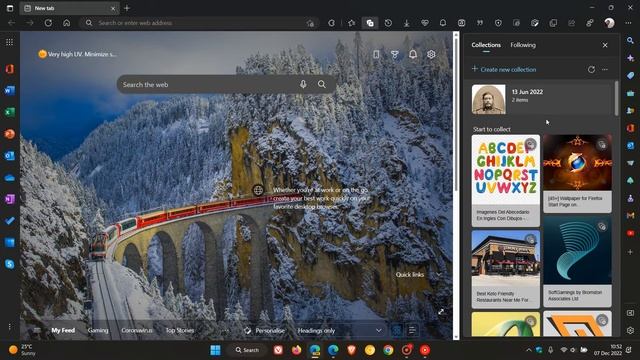Open the Collections panel more options ellipsis
Image resolution: width=640 pixels, height=360 pixels.
605,69
